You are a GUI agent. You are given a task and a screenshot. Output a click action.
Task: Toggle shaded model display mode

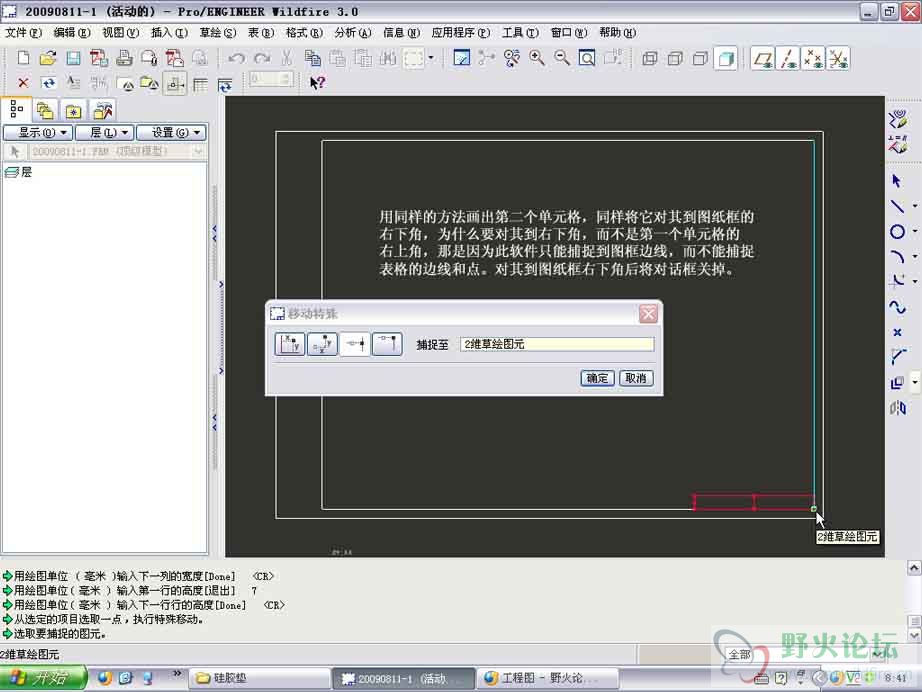726,58
